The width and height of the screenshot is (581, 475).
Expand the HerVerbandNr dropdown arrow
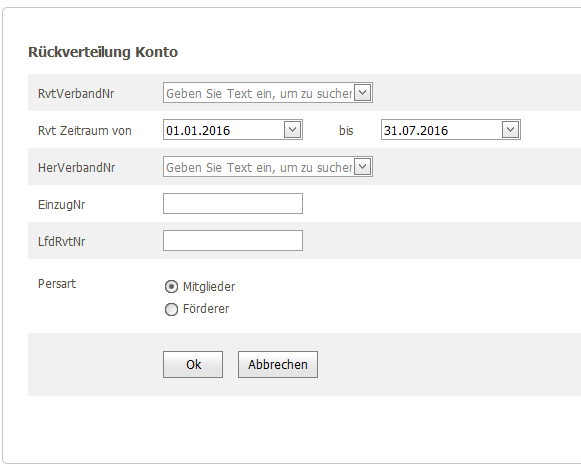point(362,167)
